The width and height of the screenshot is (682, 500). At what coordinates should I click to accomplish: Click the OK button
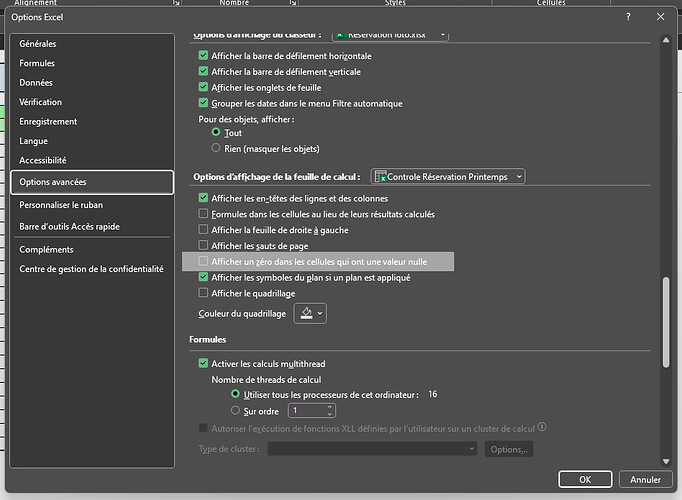585,480
